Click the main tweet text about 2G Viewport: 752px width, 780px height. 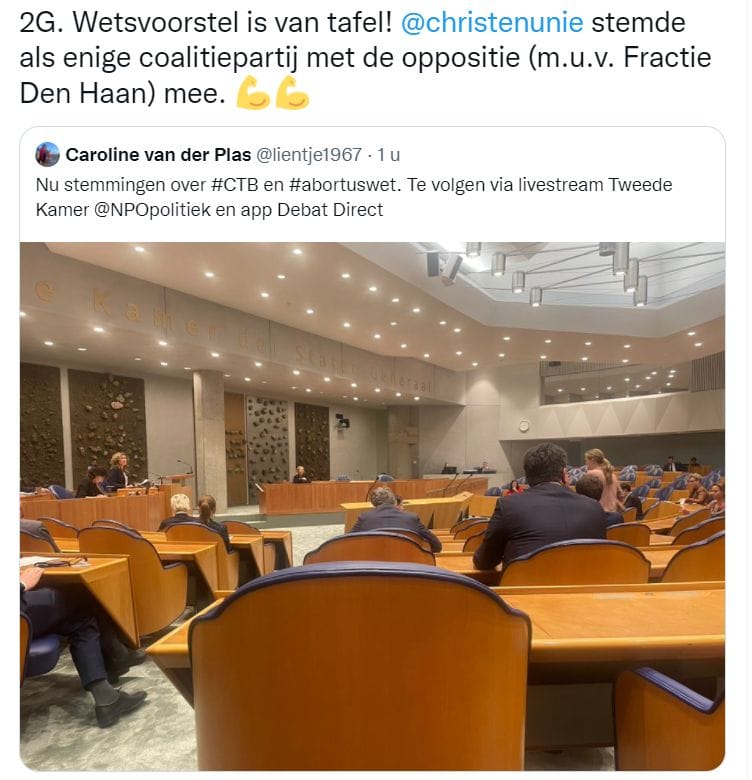(x=365, y=58)
